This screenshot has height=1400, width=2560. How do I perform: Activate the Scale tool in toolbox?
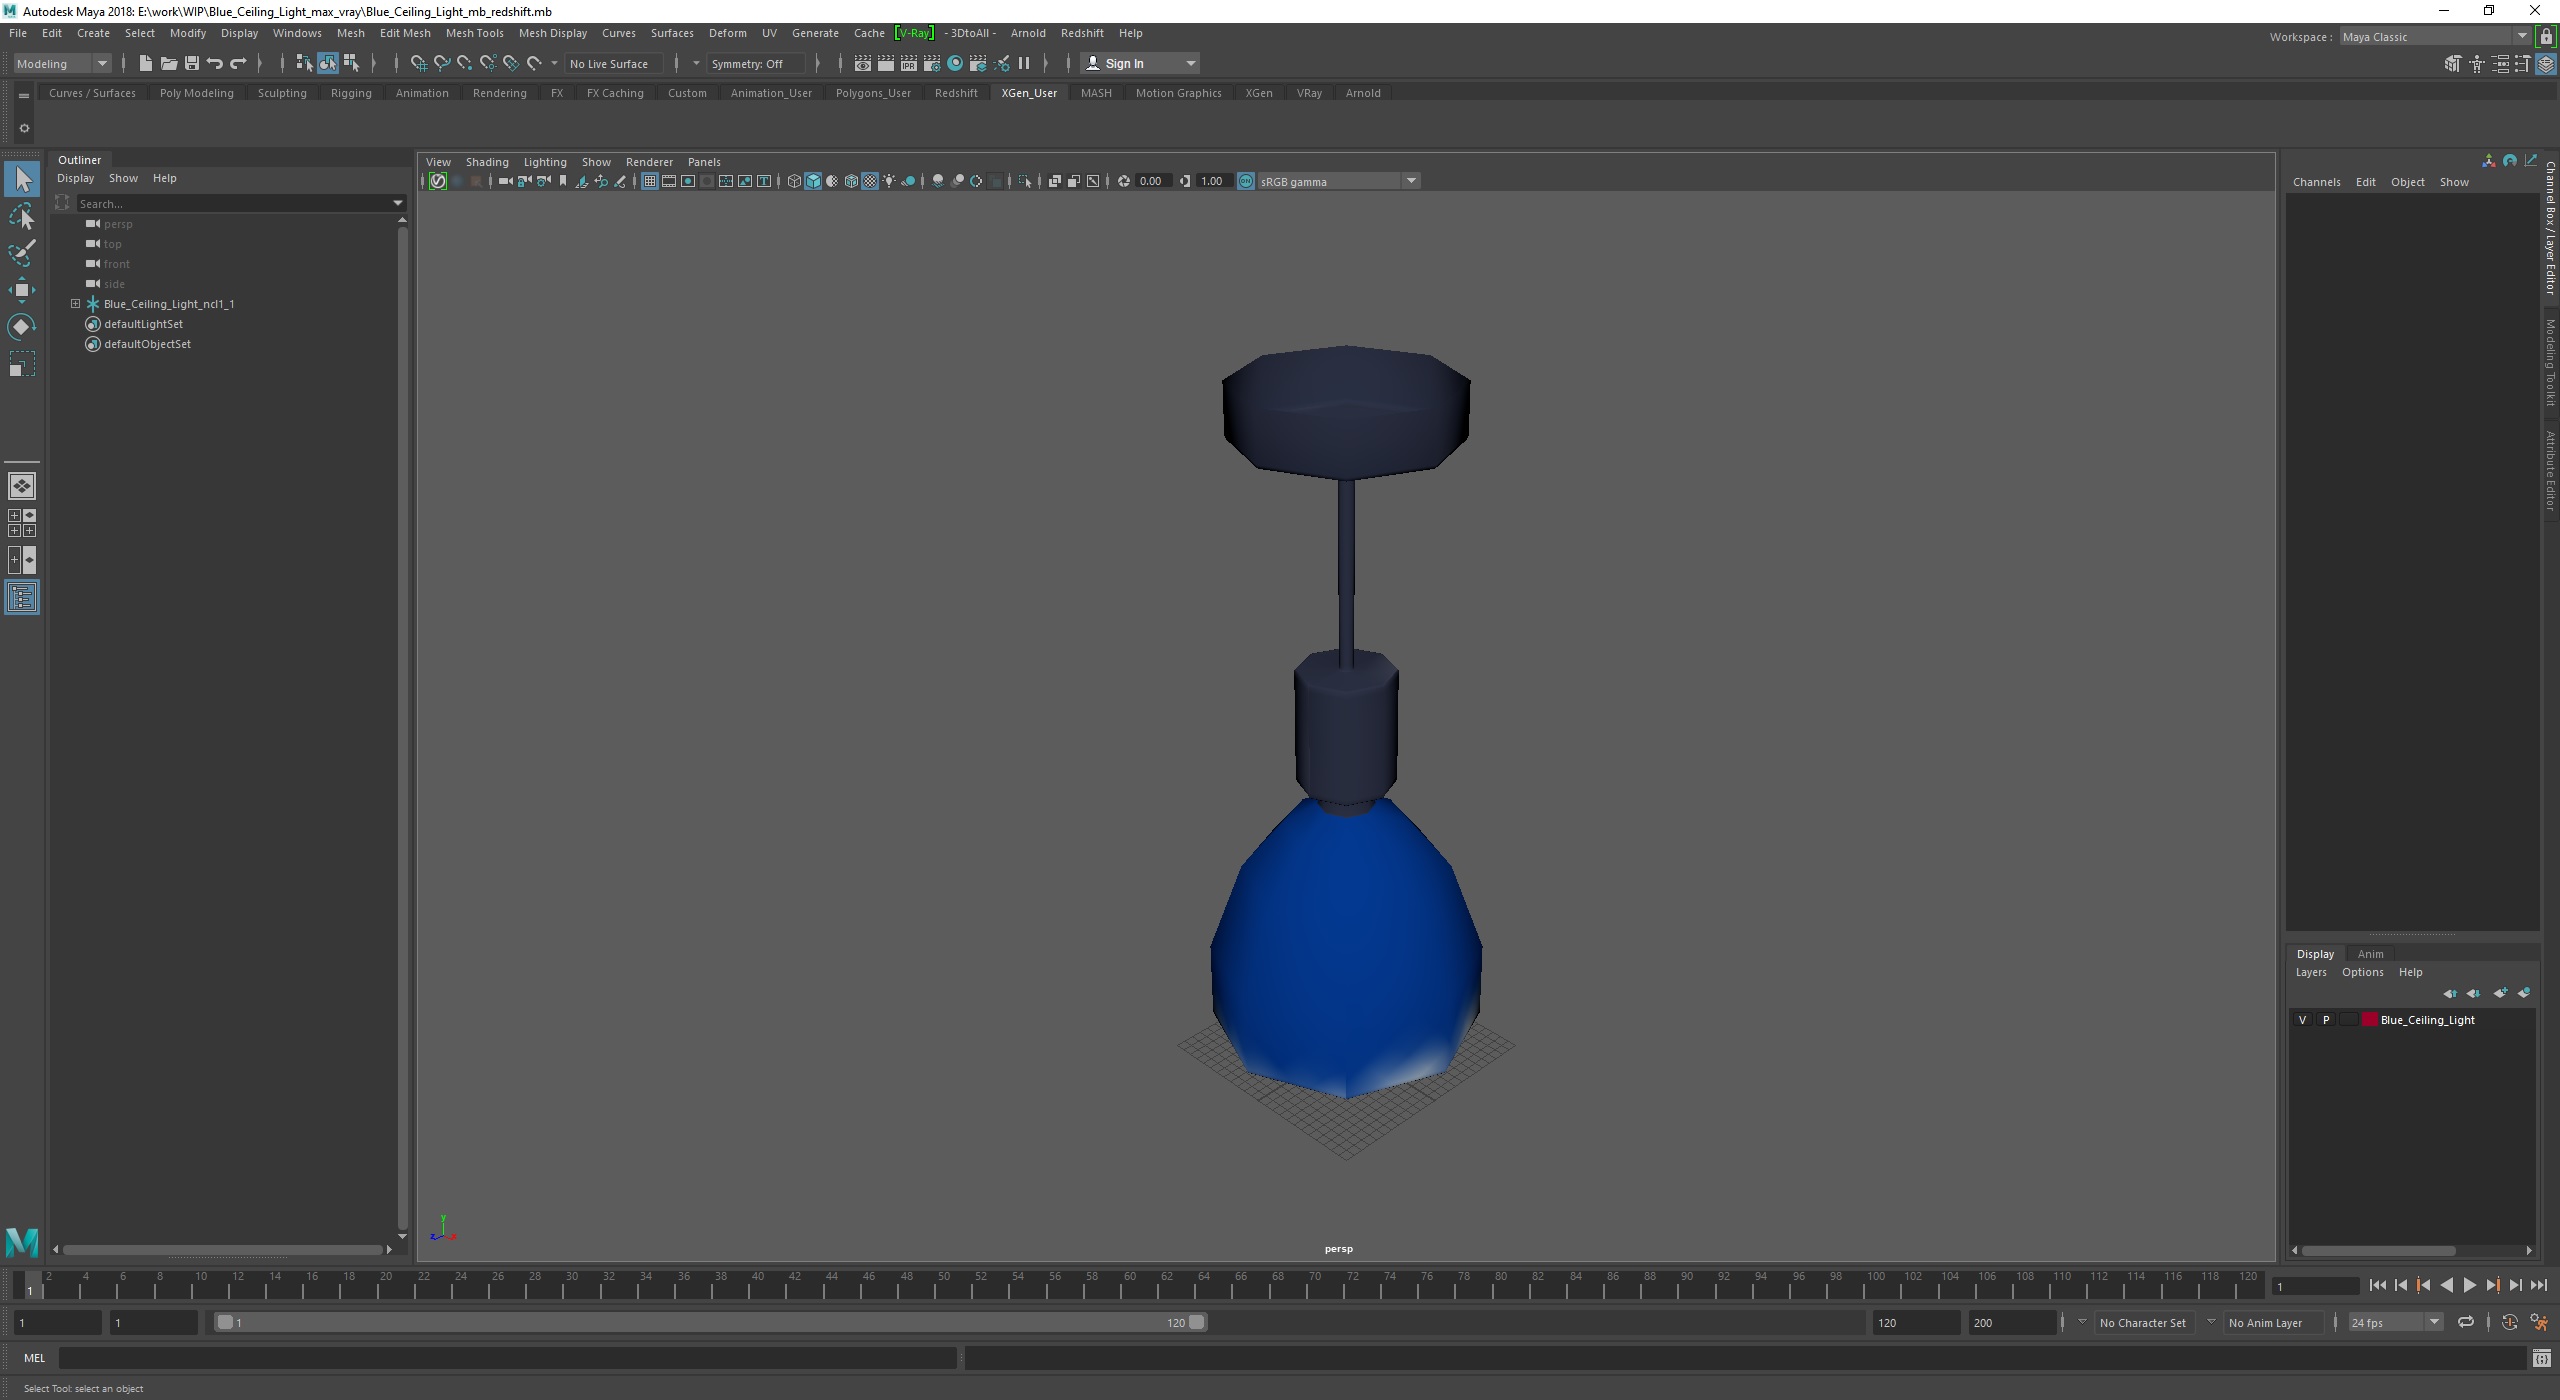(x=22, y=364)
